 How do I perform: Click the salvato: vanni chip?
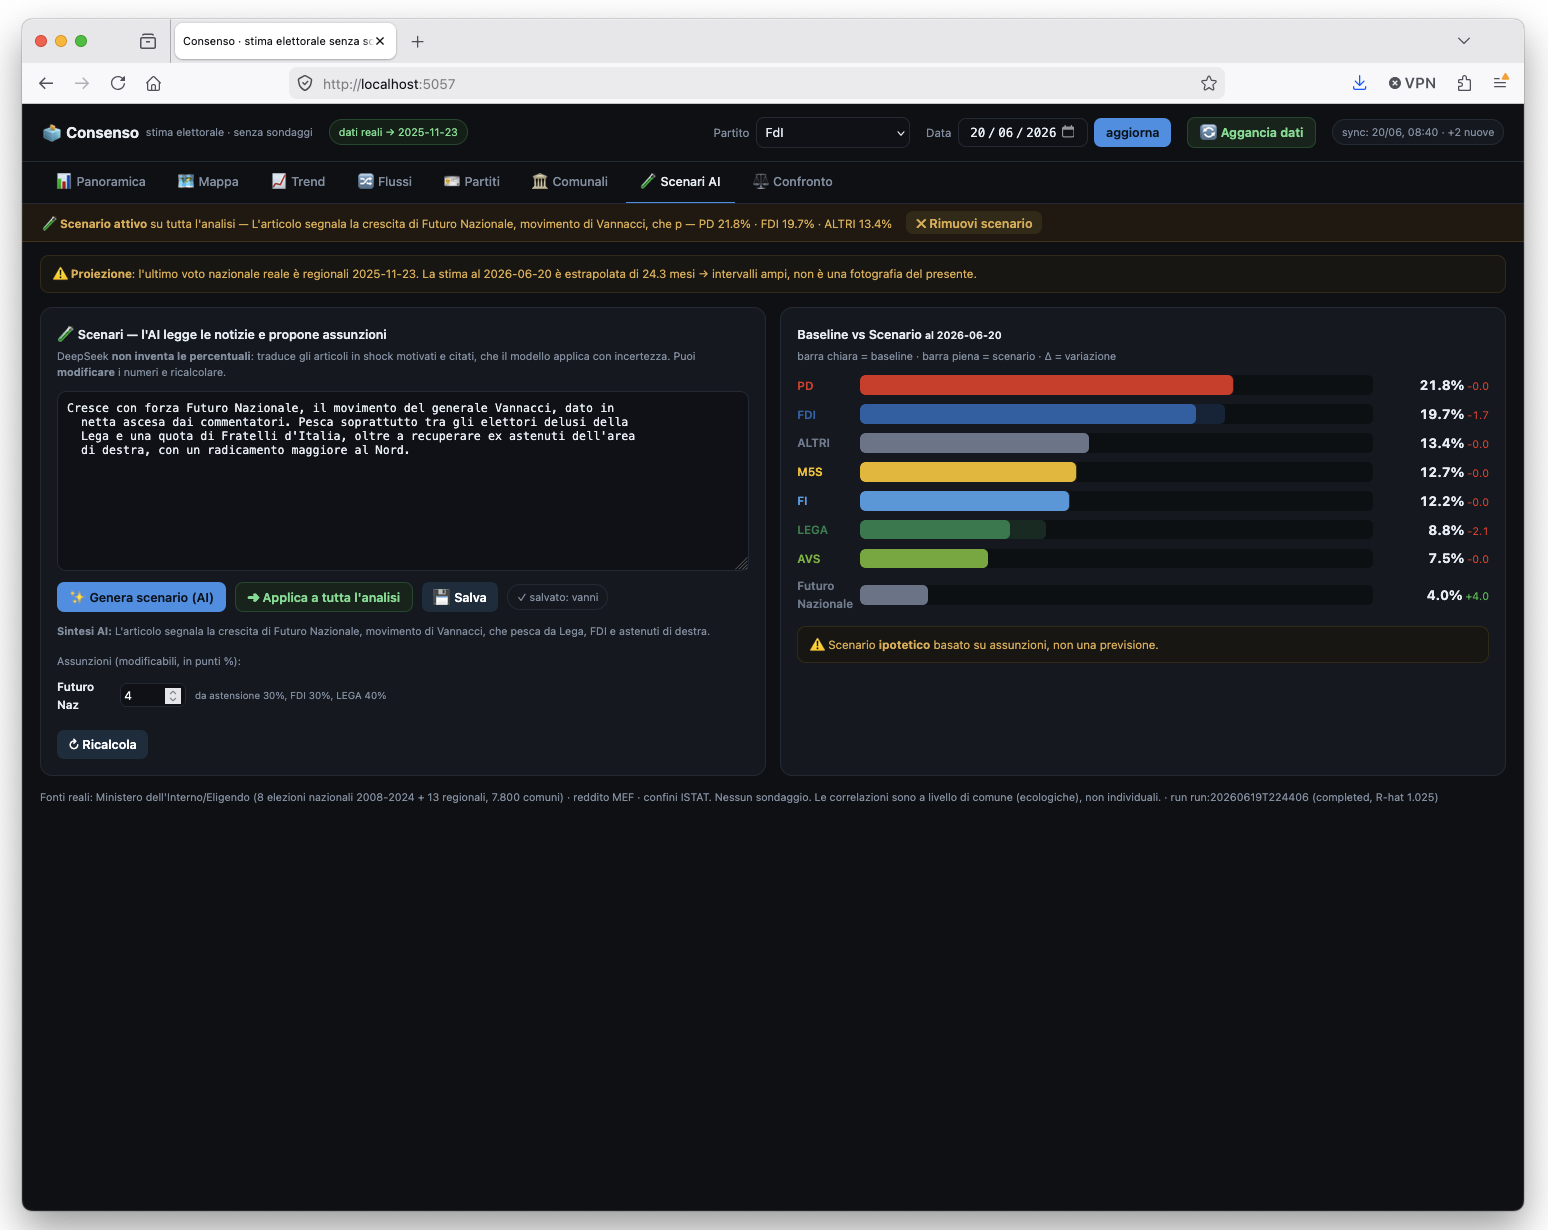pos(557,597)
